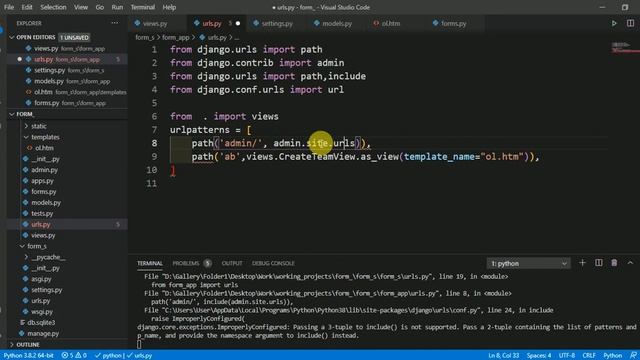Open the terminal selector dropdown 1: python

(x=529, y=263)
